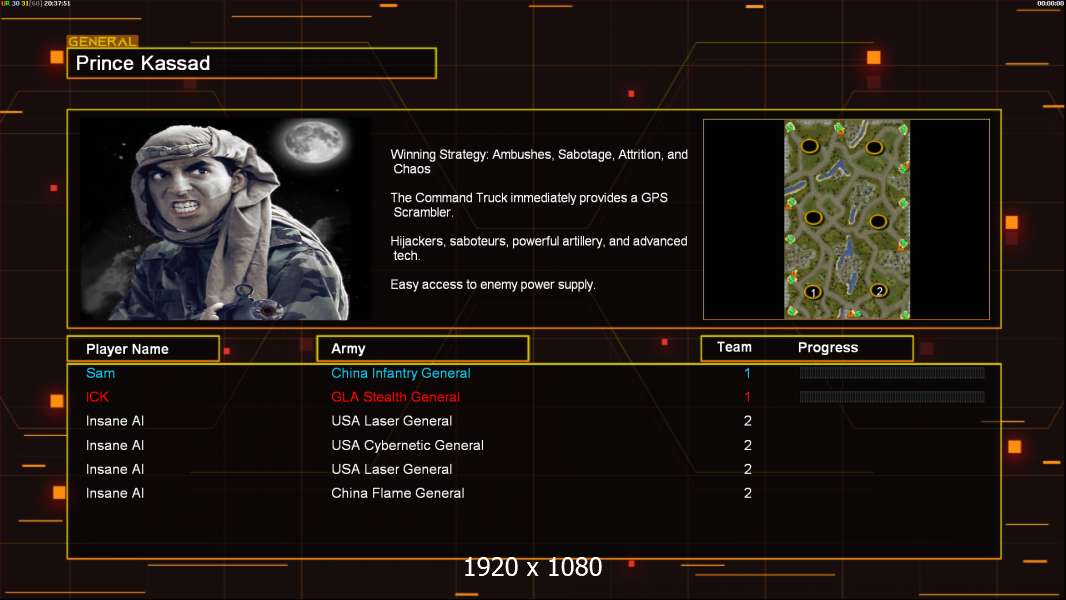
Task: Click Insane AI name in Flame General row
Action: point(115,493)
